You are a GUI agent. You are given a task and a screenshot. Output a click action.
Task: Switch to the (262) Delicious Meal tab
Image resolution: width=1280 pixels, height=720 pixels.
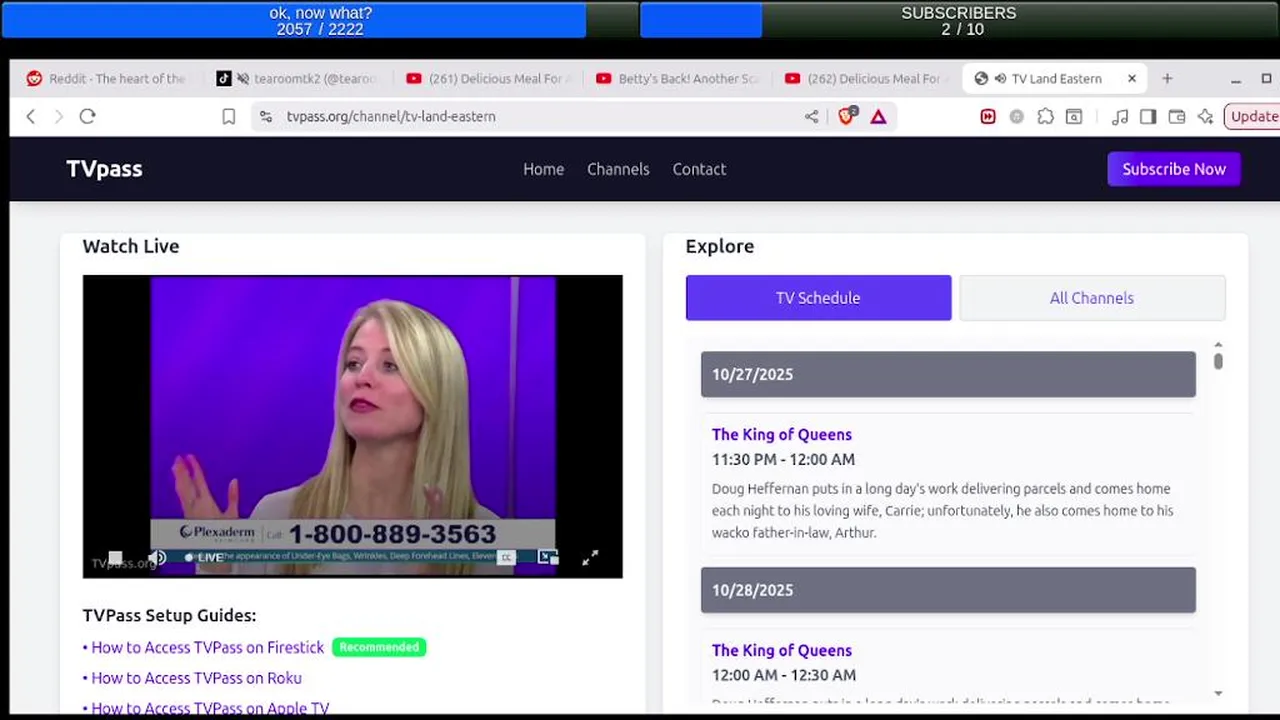tap(864, 78)
